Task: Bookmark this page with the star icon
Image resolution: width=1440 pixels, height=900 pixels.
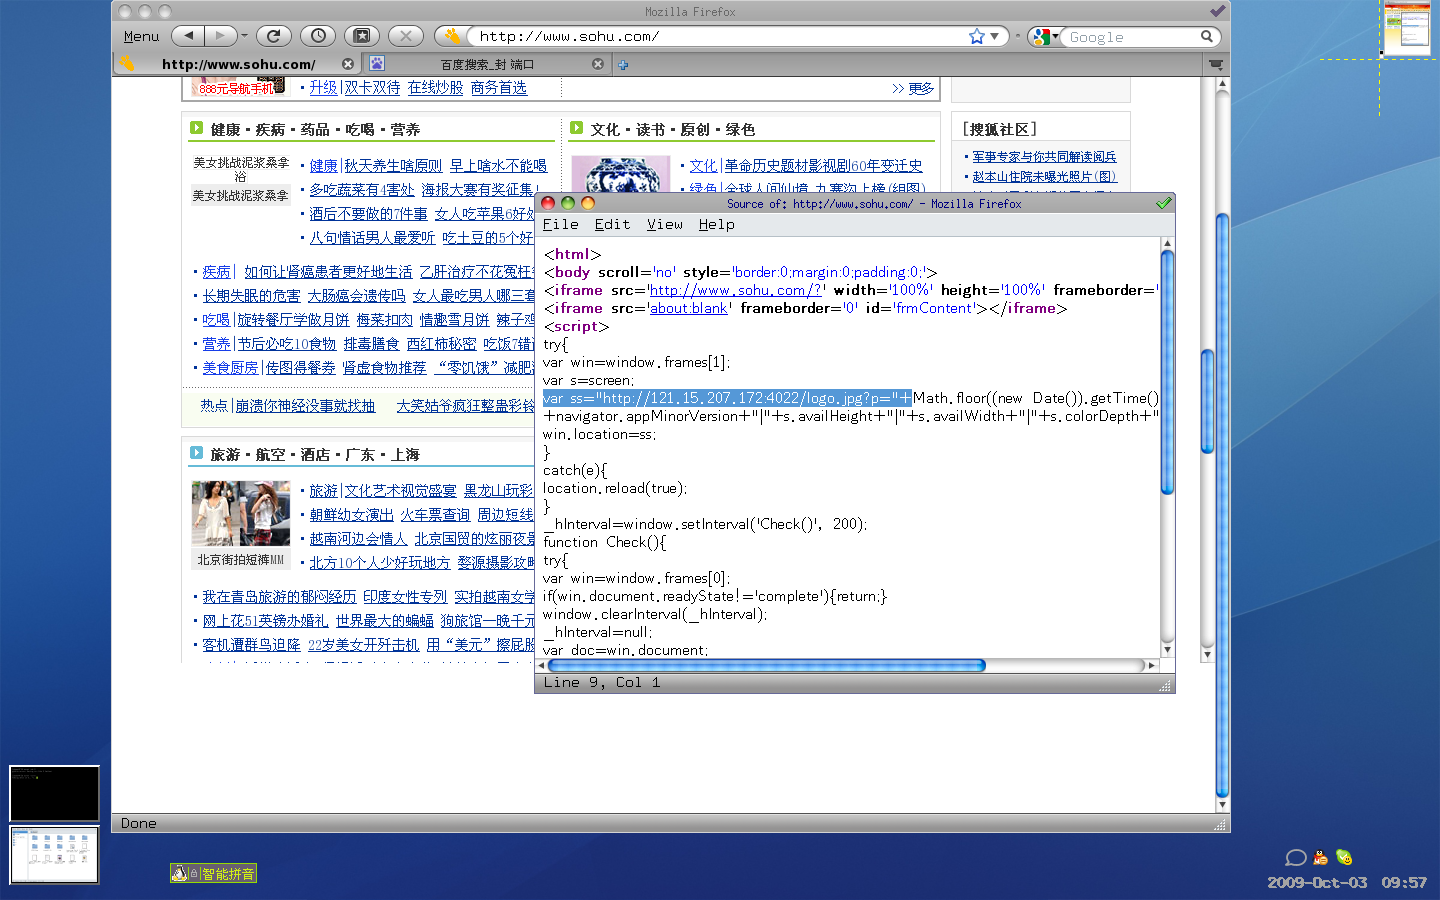Action: pyautogui.click(x=977, y=36)
